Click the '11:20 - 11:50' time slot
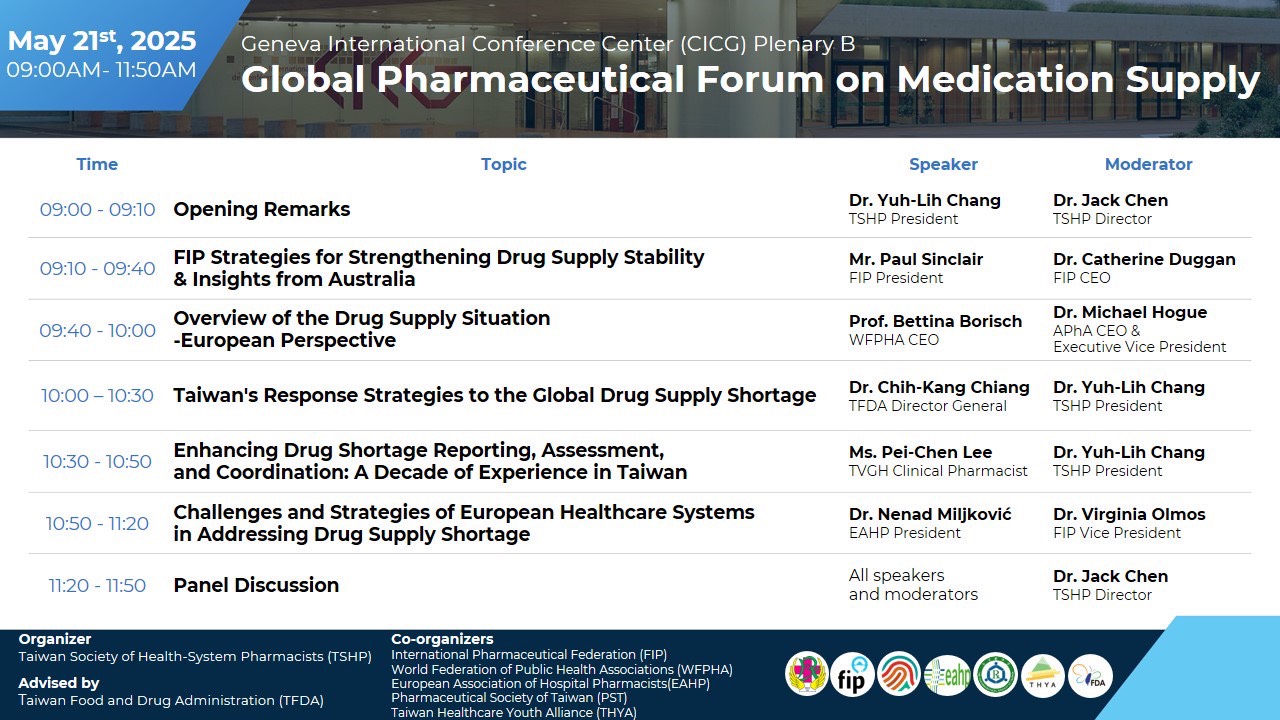 click(98, 586)
